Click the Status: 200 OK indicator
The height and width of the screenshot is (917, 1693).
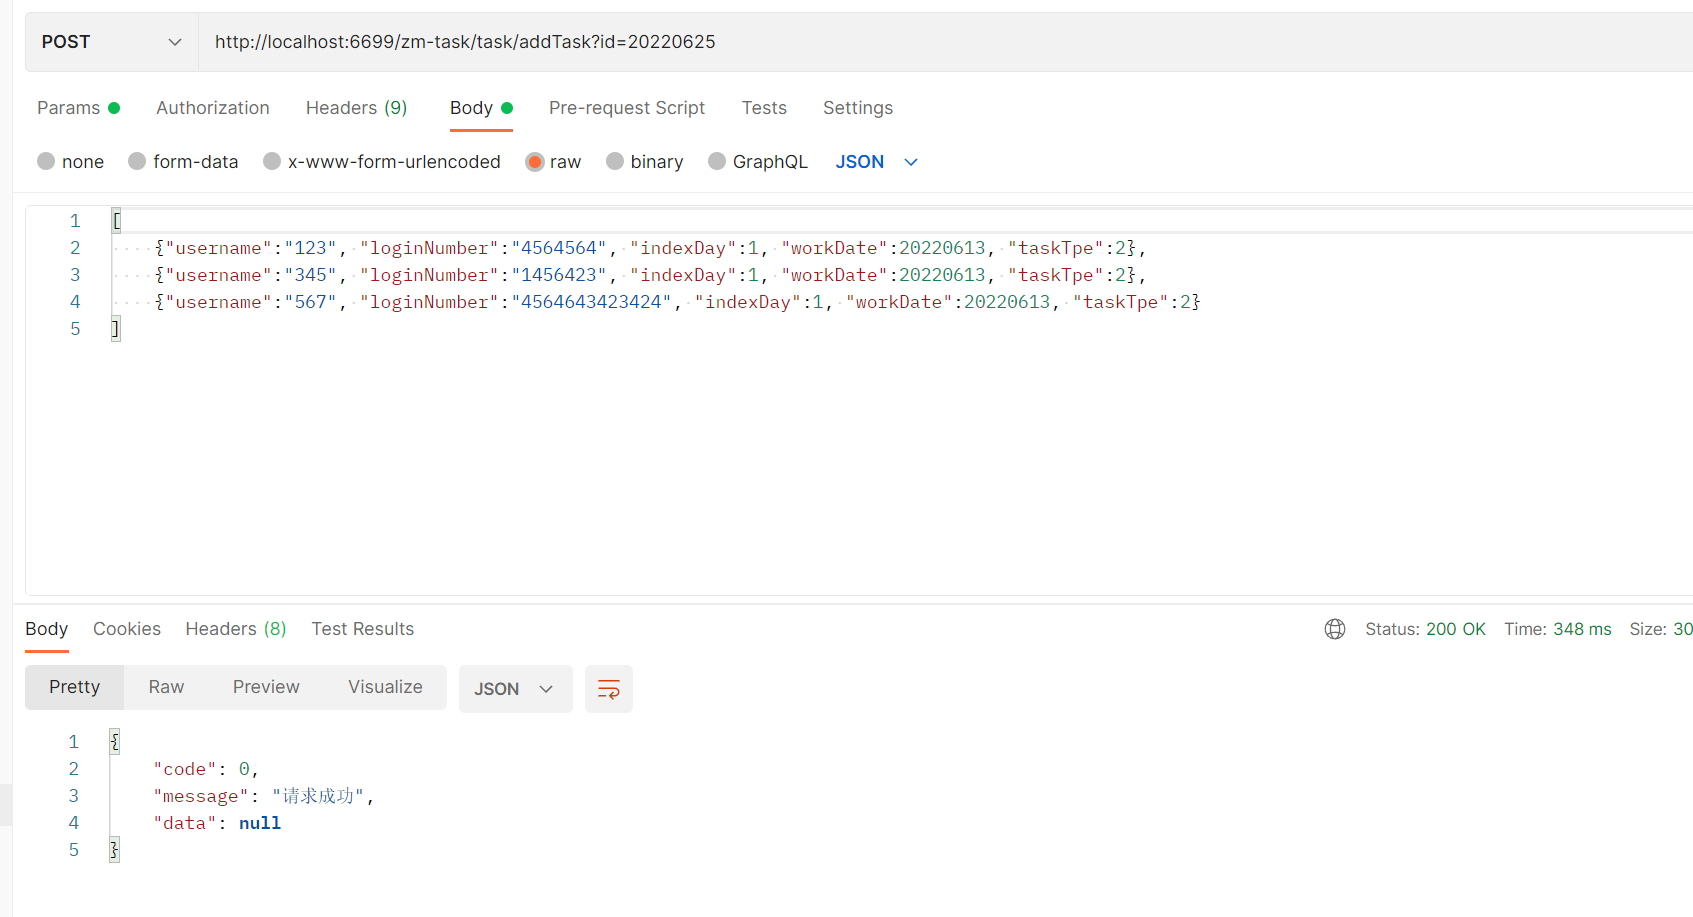point(1425,629)
